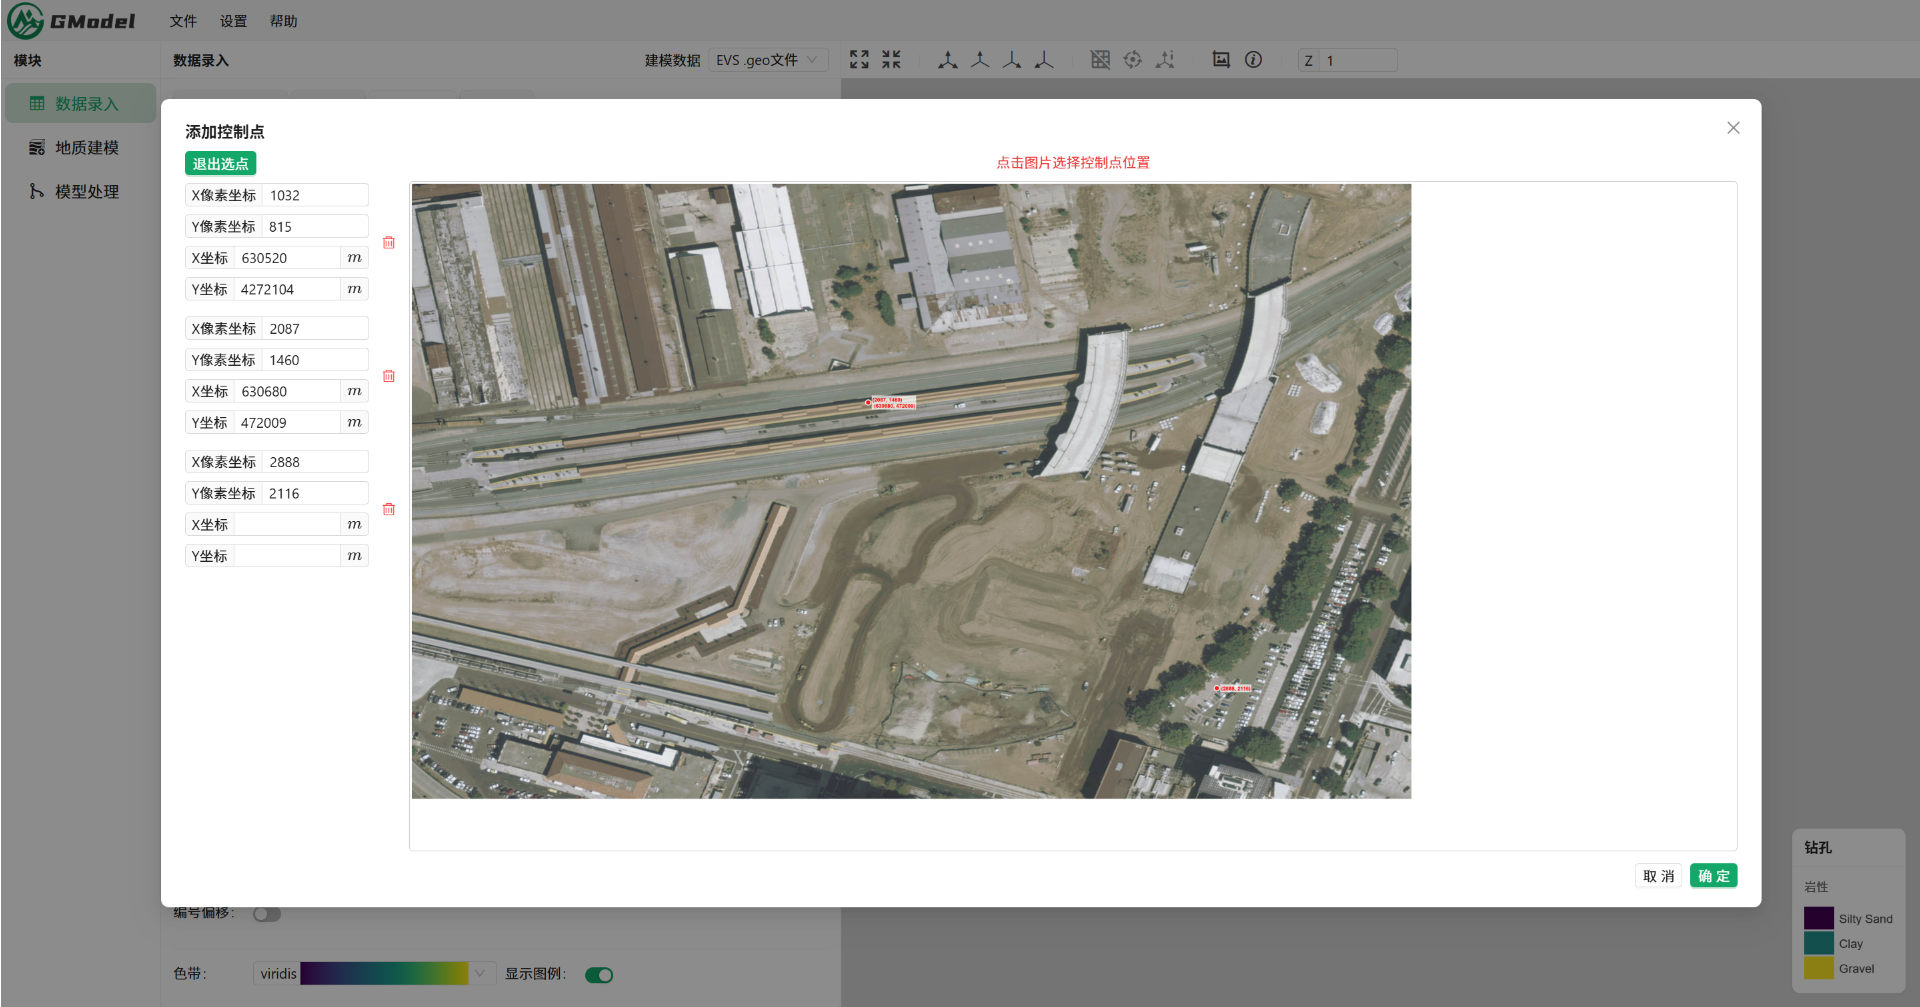Click the screenshot image icon in toolbar

1221,60
